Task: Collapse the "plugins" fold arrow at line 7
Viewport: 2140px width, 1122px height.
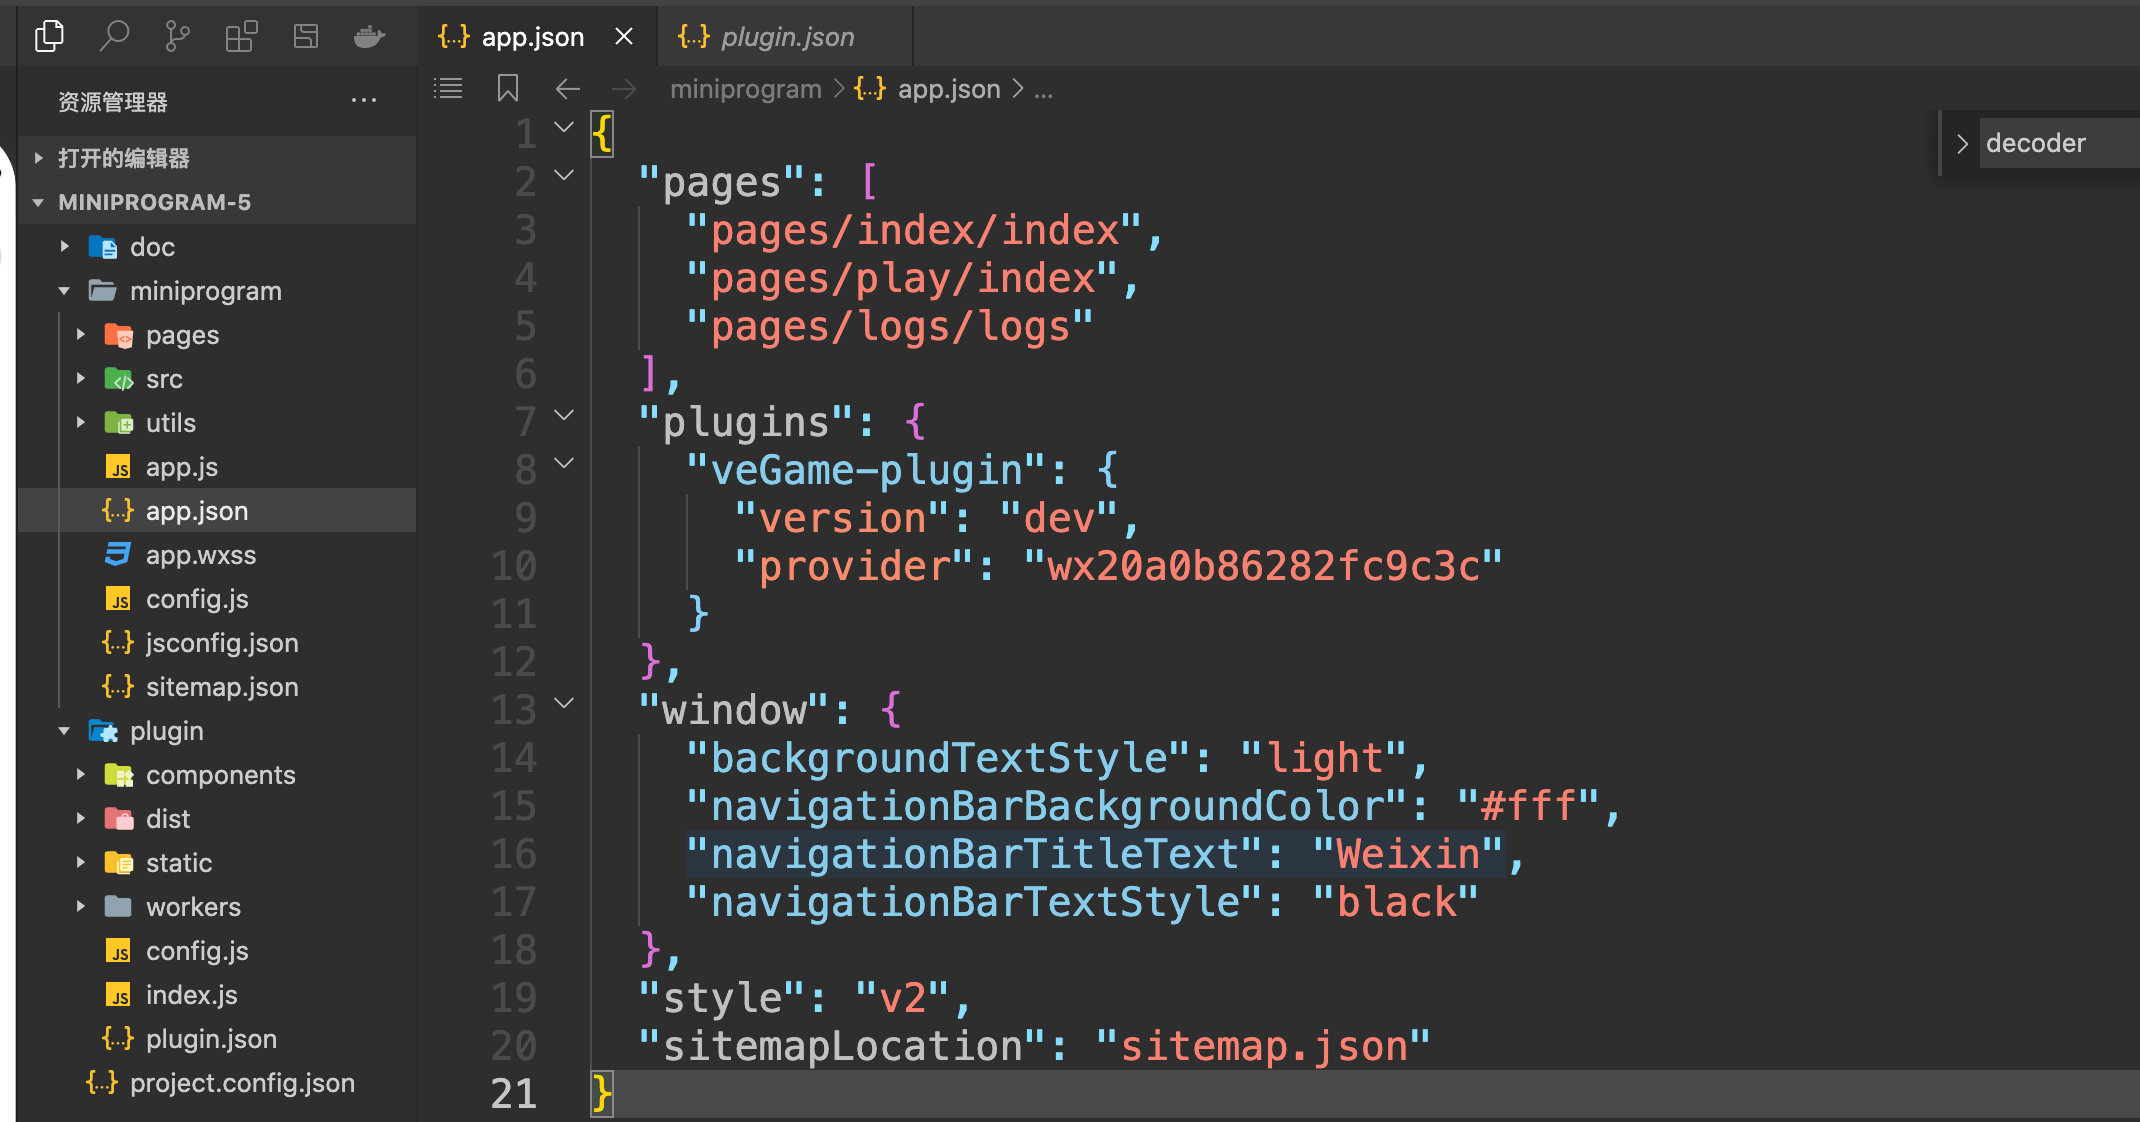Action: click(564, 415)
